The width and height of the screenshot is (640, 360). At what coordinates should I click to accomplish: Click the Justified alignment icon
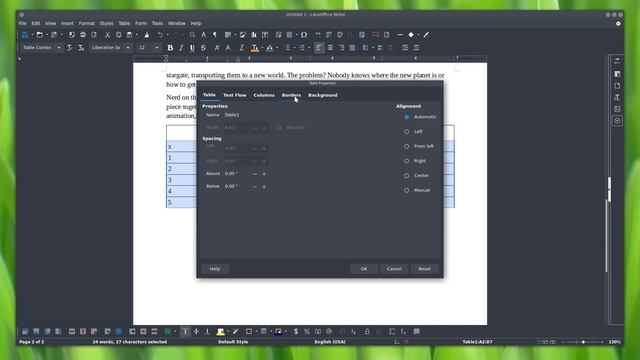352,48
